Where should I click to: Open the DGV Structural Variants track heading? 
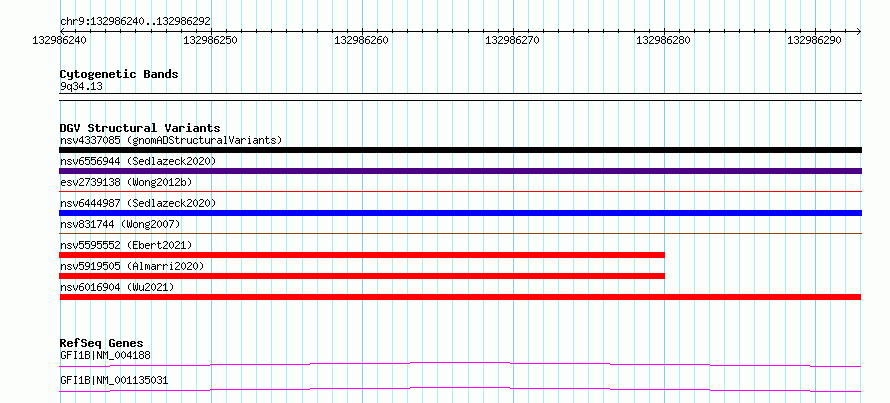click(140, 128)
